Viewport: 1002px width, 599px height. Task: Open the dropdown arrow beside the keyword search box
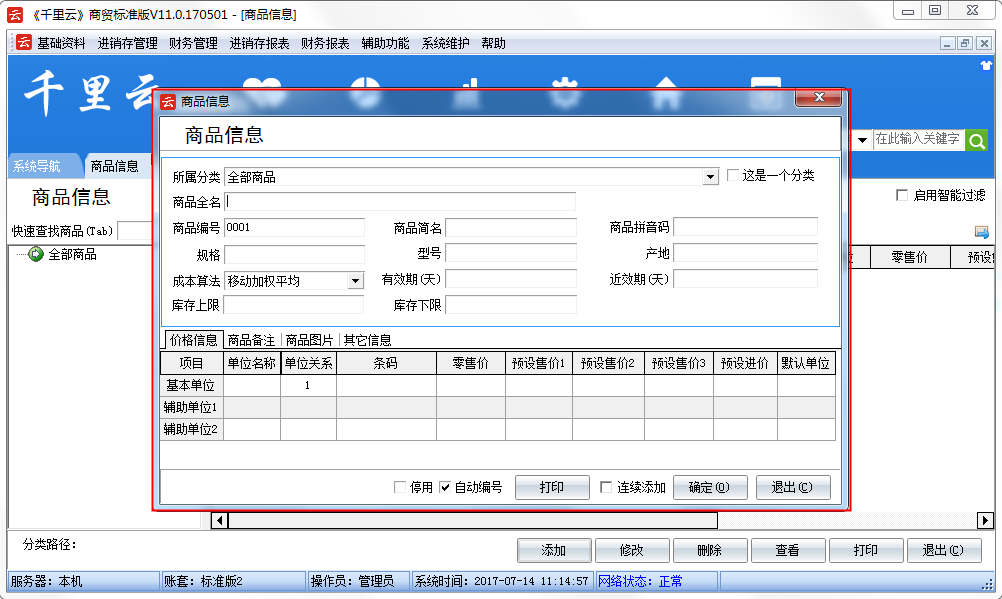[862, 140]
